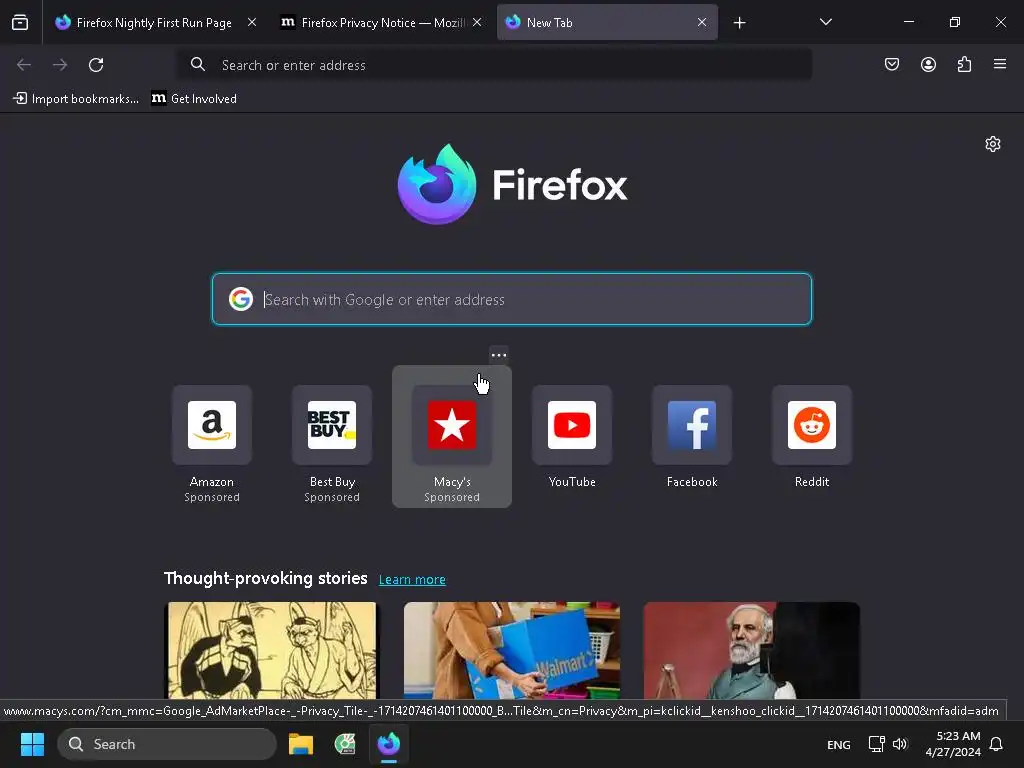1024x768 pixels.
Task: Click the Thought-provoking stories heading
Action: click(266, 578)
